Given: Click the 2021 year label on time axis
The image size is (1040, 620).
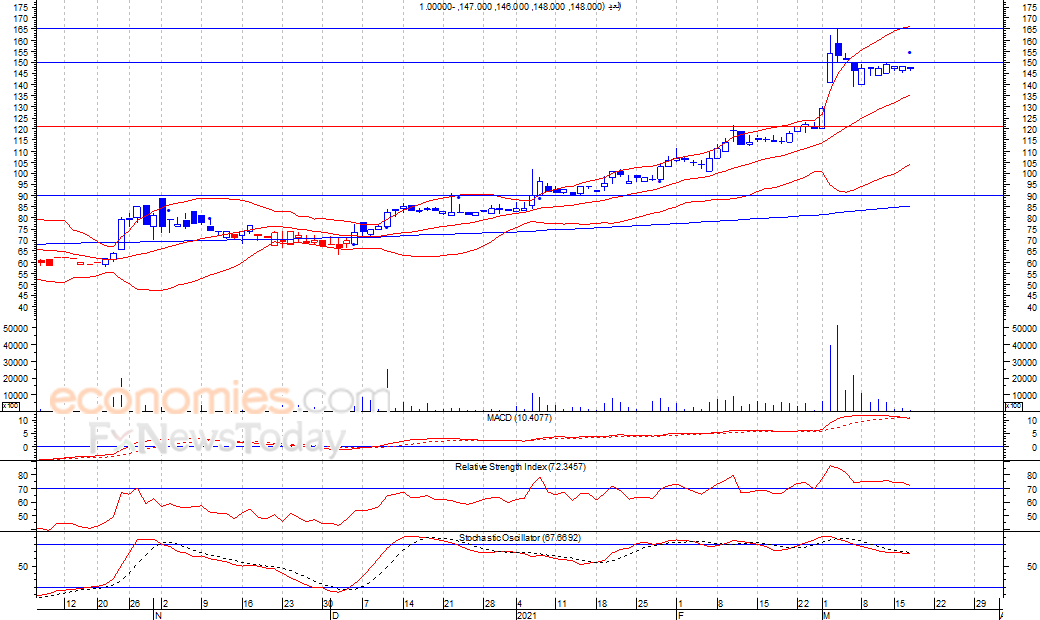Looking at the screenshot, I should pos(526,615).
